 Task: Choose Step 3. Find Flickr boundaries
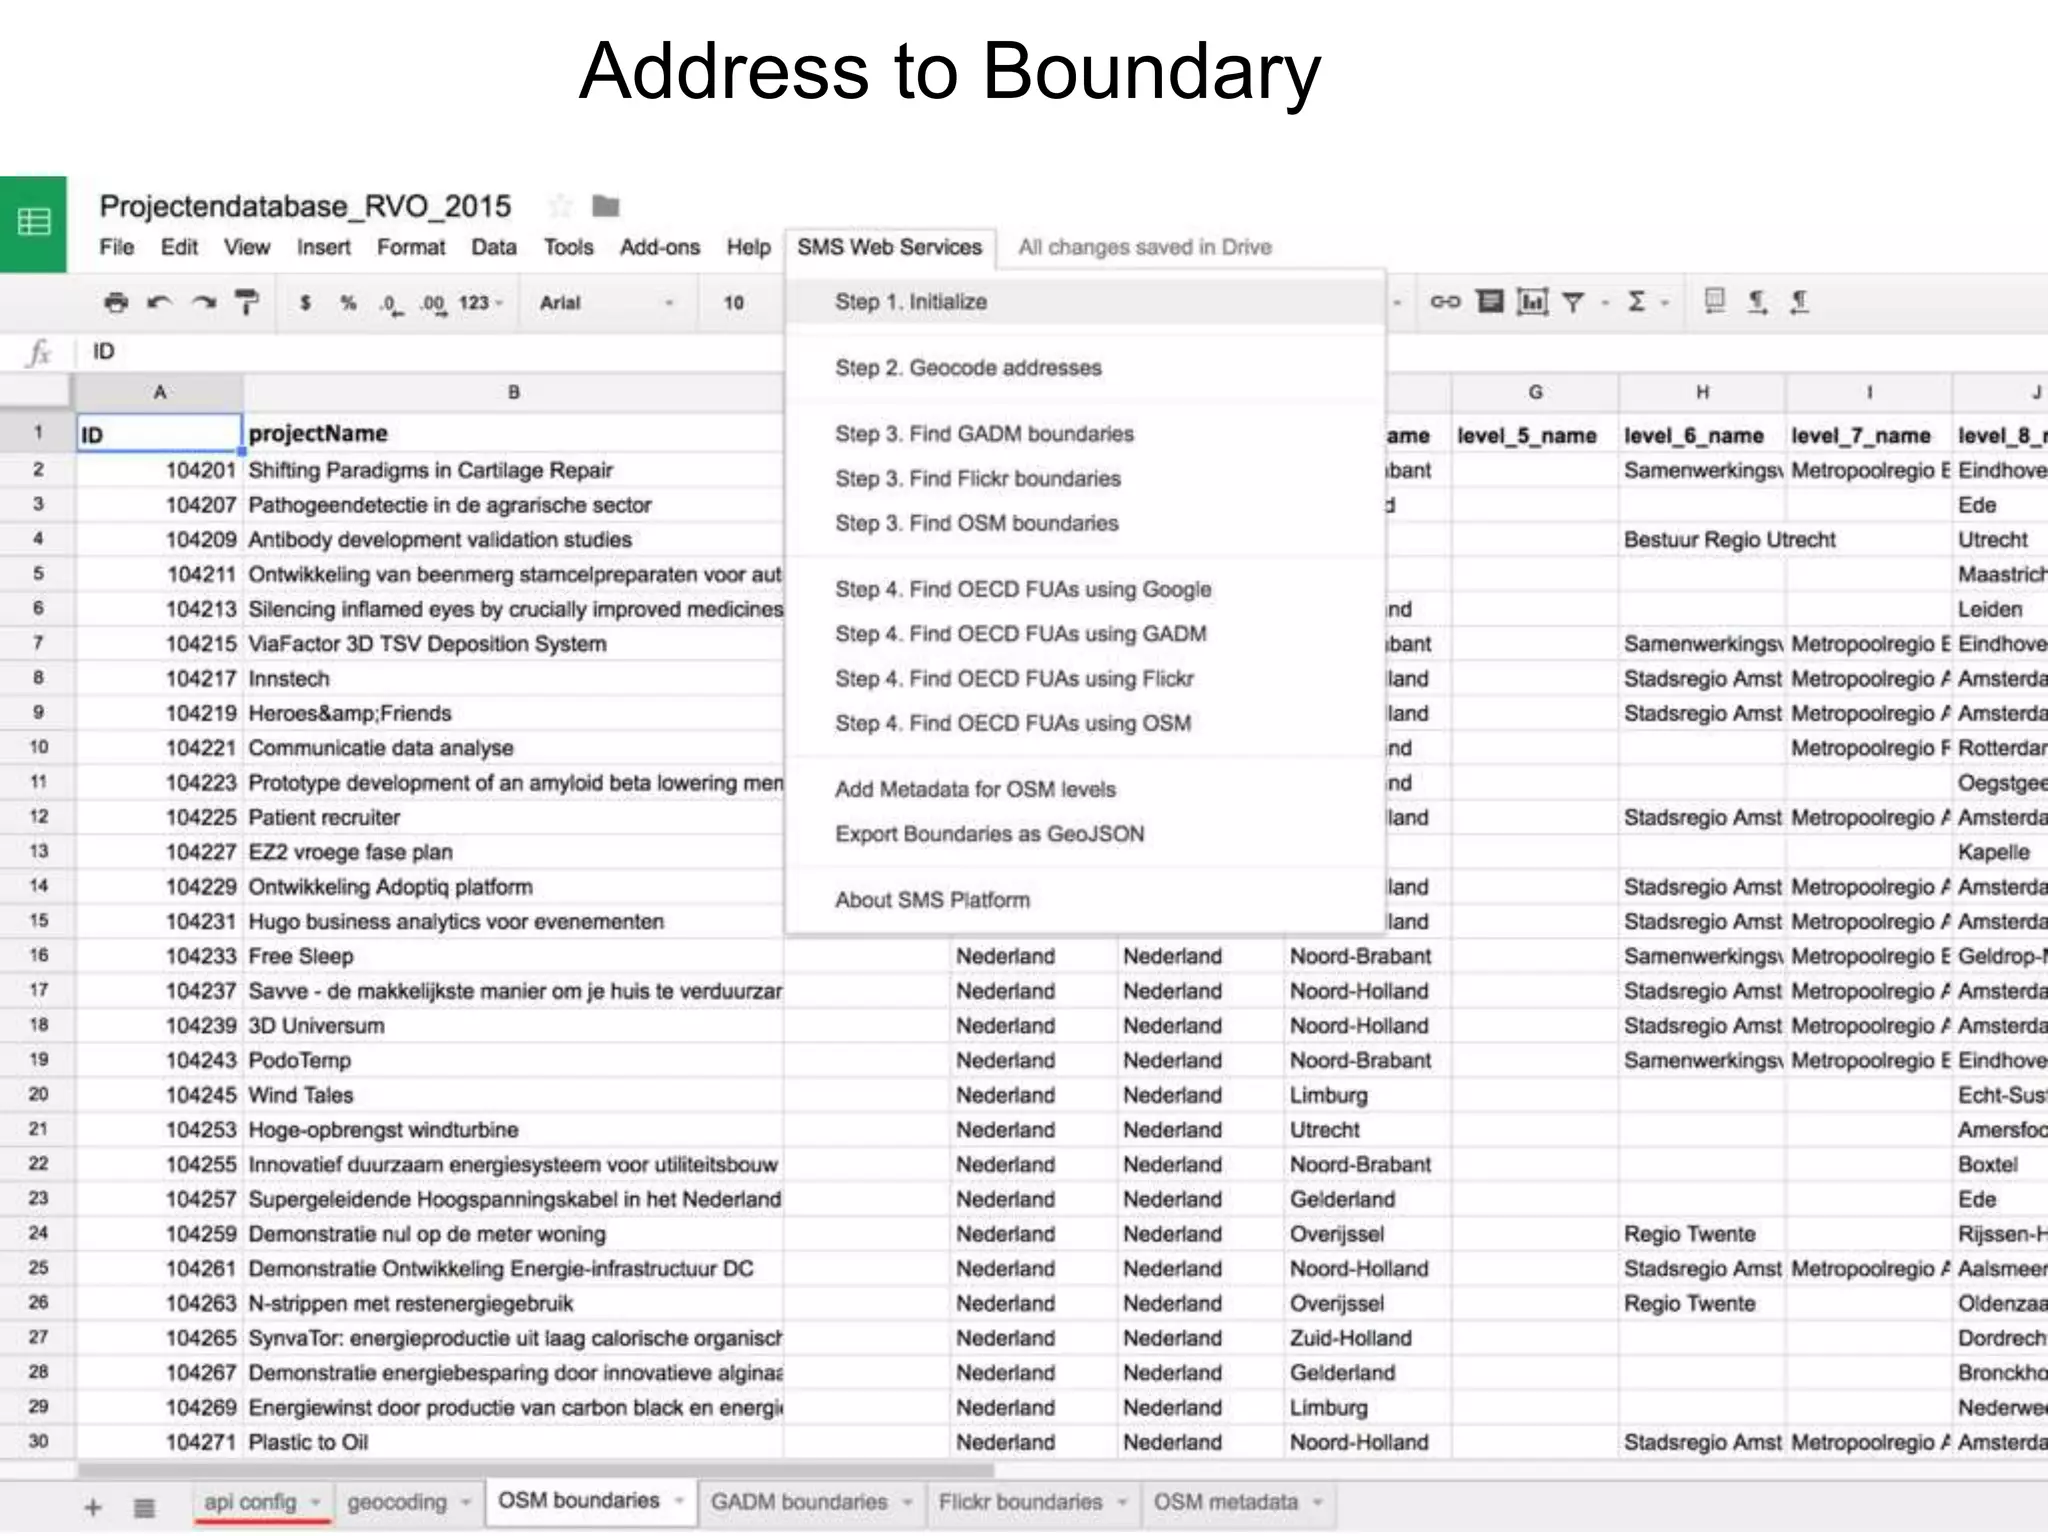(1085, 479)
